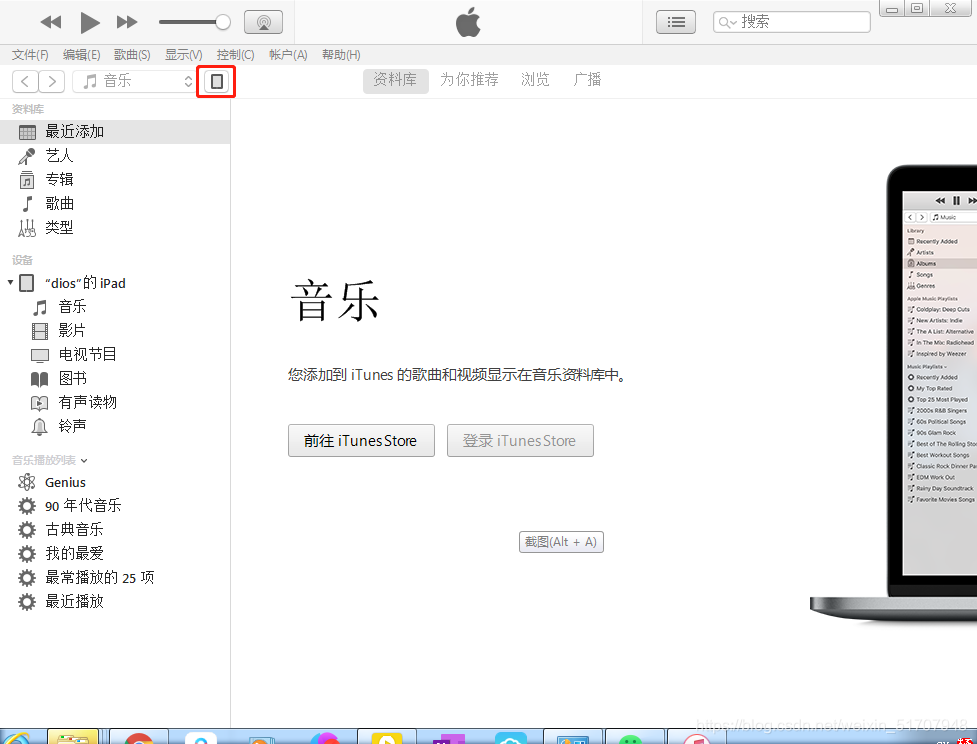
Task: Open 音乐 under the iPad device
Action: tap(115, 307)
